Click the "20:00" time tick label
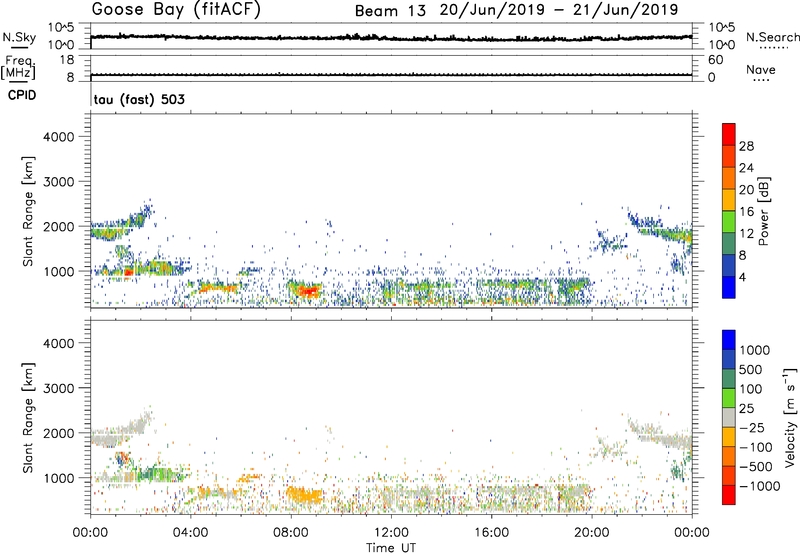This screenshot has height=554, width=800. pos(591,533)
